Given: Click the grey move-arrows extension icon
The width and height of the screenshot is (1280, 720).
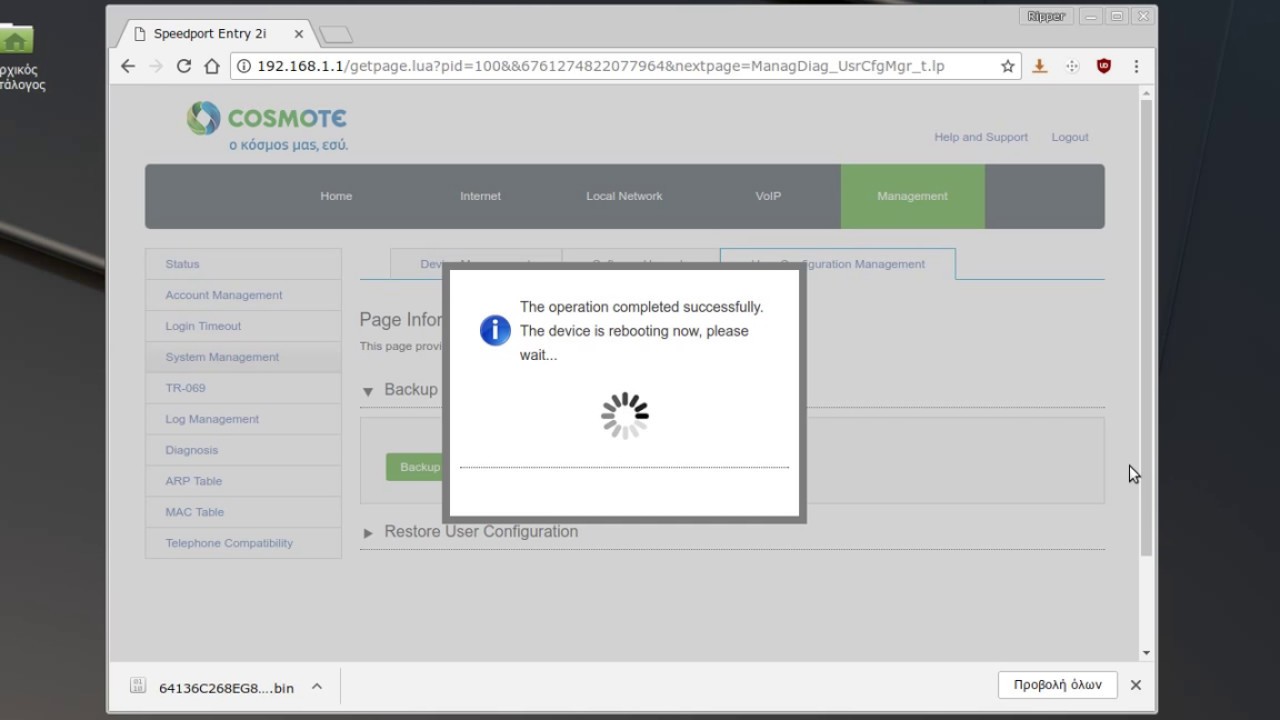Looking at the screenshot, I should (1072, 66).
